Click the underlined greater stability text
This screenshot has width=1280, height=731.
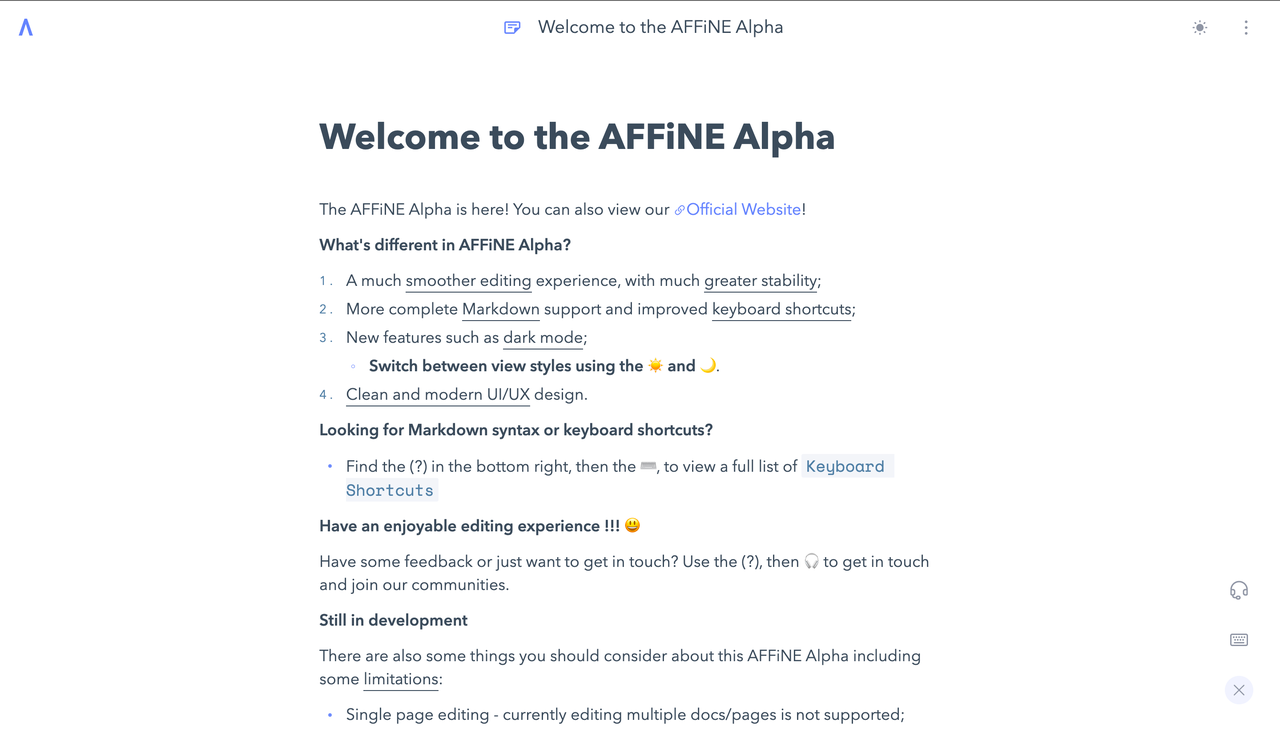click(x=761, y=281)
